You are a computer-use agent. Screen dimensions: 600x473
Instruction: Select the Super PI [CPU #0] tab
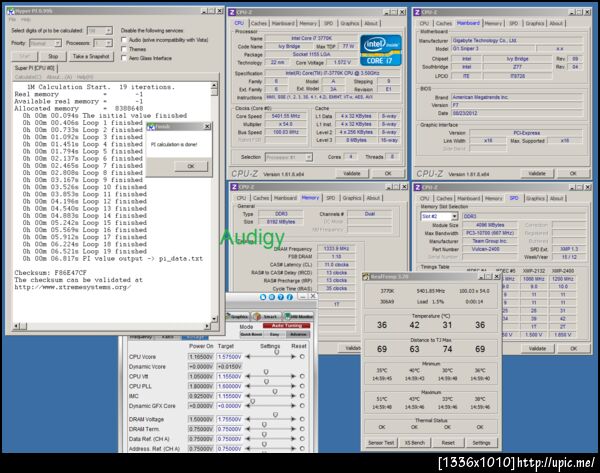point(34,68)
